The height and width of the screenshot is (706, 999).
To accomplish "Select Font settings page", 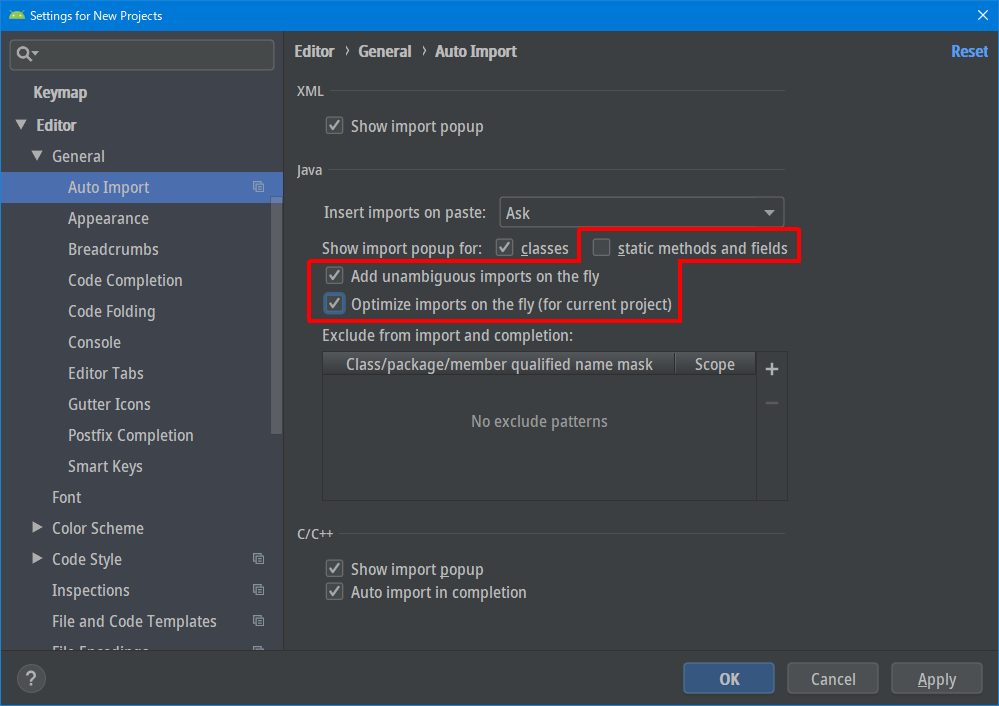I will tap(66, 497).
